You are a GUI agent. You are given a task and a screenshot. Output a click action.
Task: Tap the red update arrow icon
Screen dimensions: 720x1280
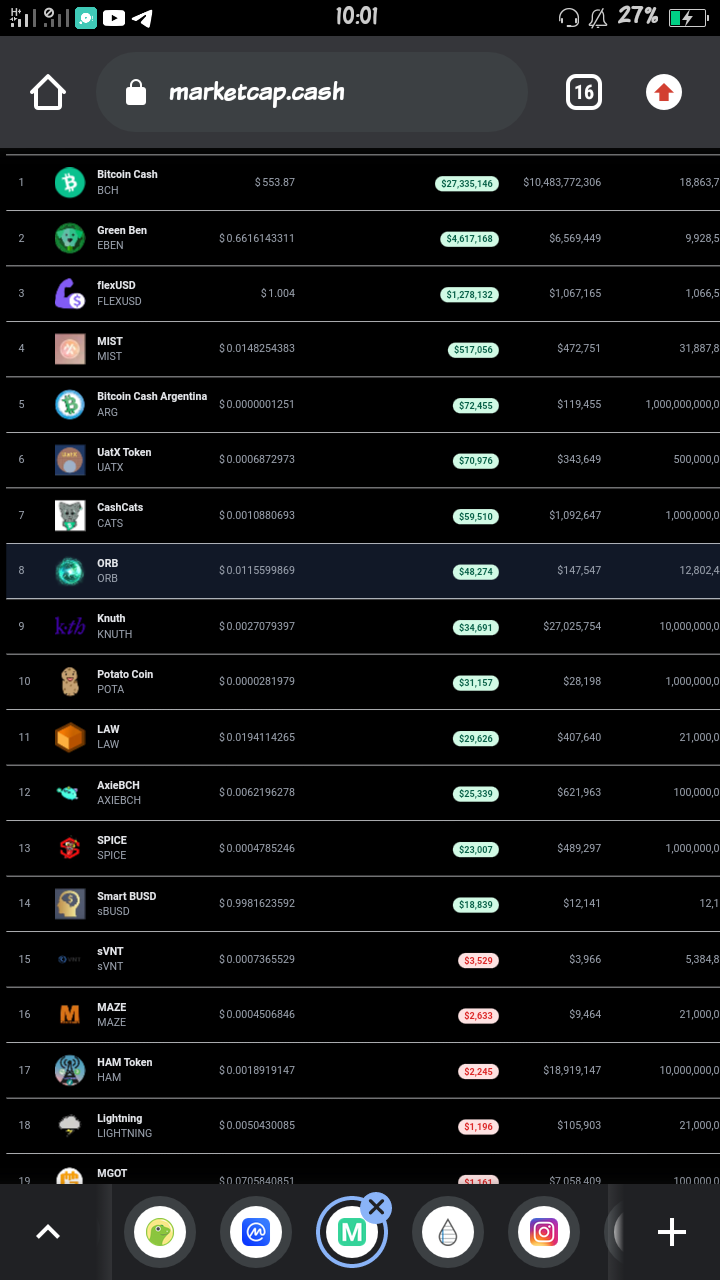click(x=664, y=92)
